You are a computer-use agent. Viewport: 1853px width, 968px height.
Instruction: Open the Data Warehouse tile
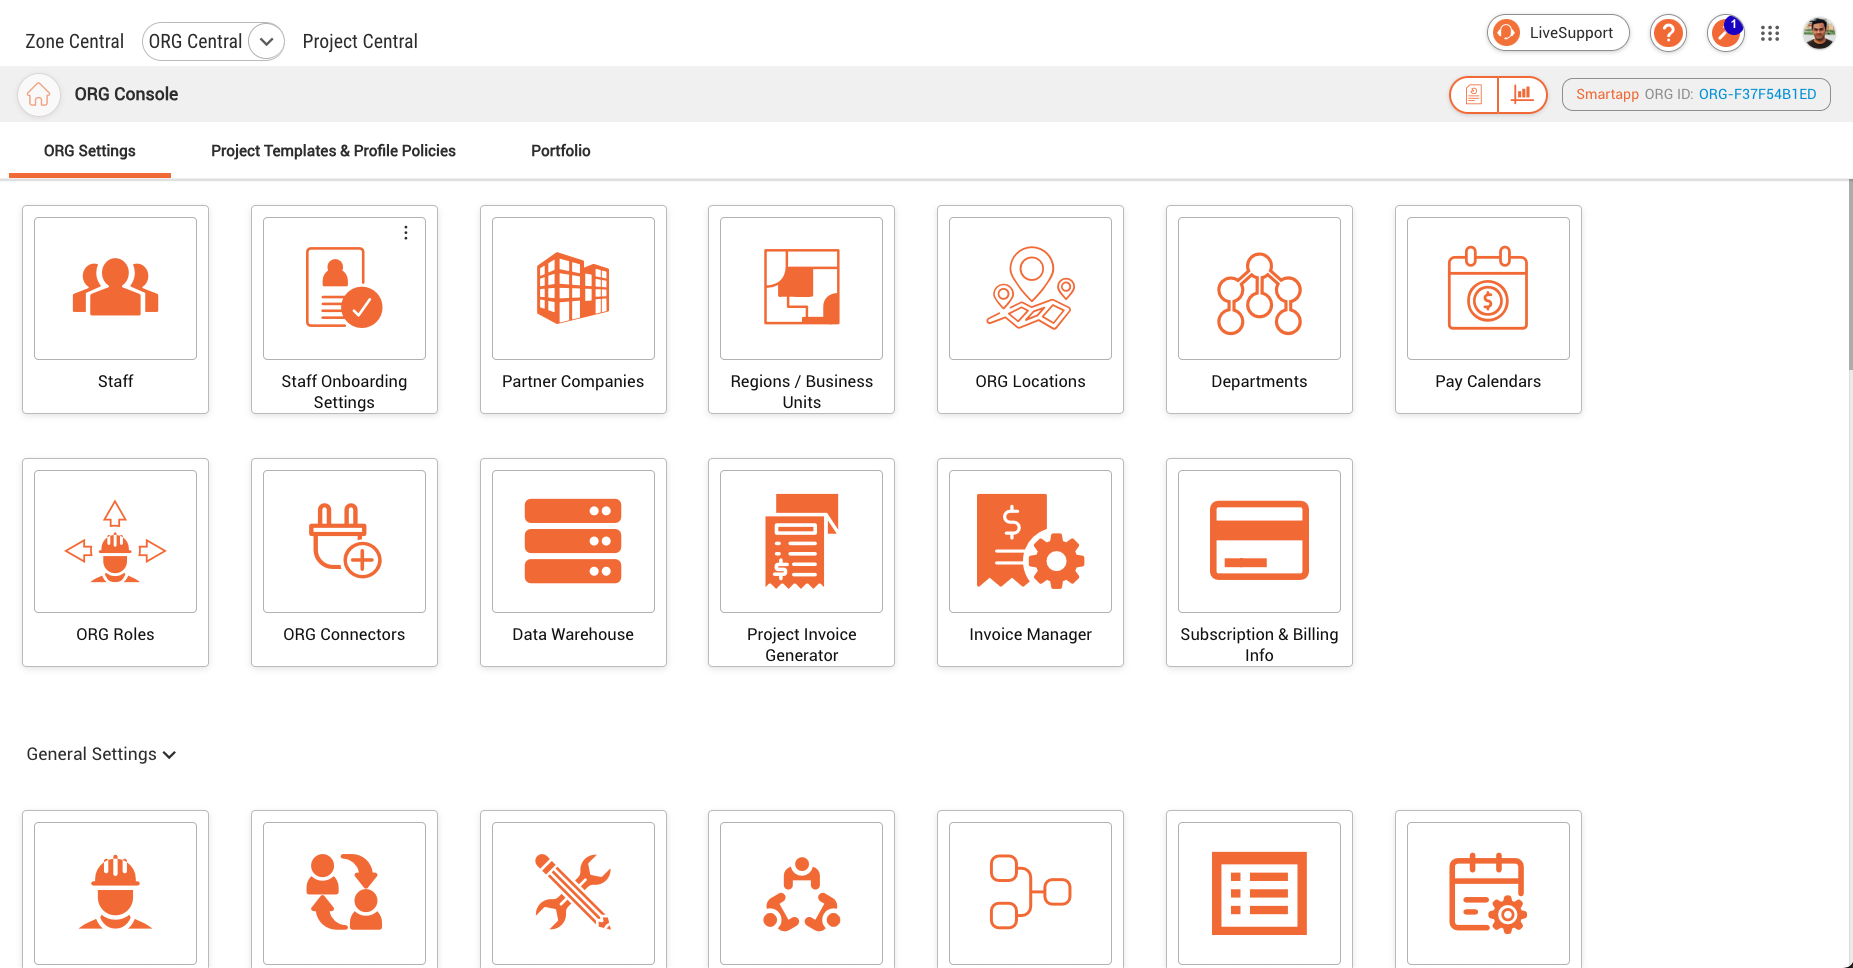573,561
